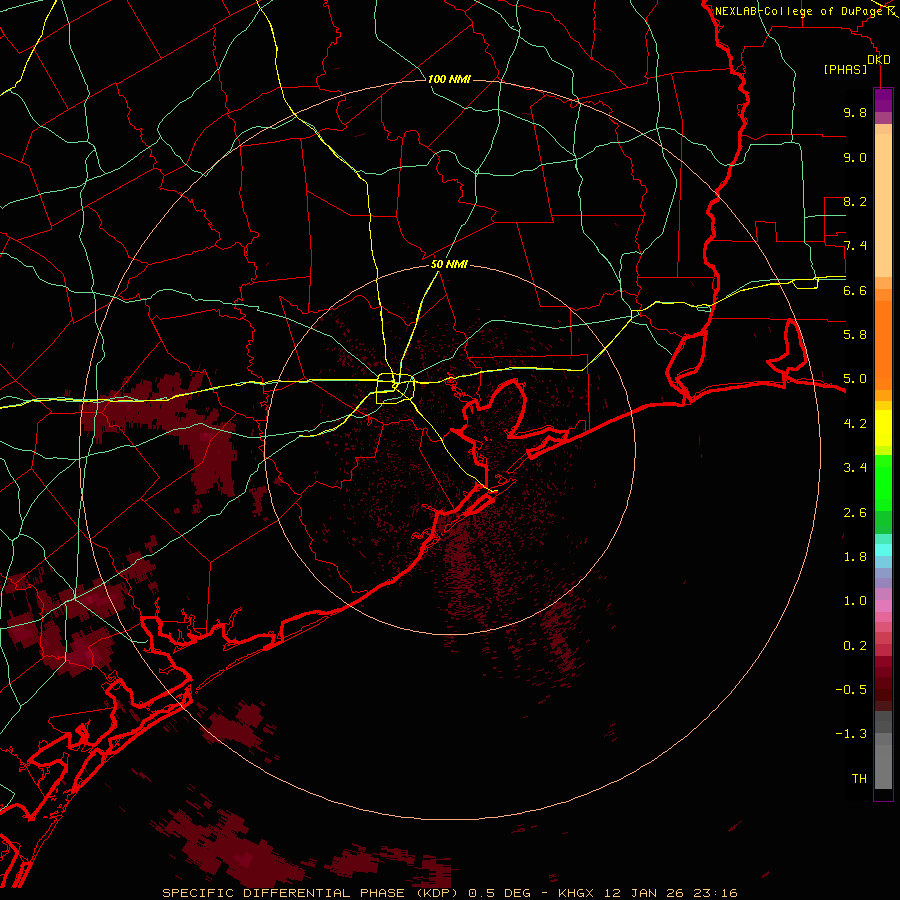Click the TH threshold label

coord(859,779)
